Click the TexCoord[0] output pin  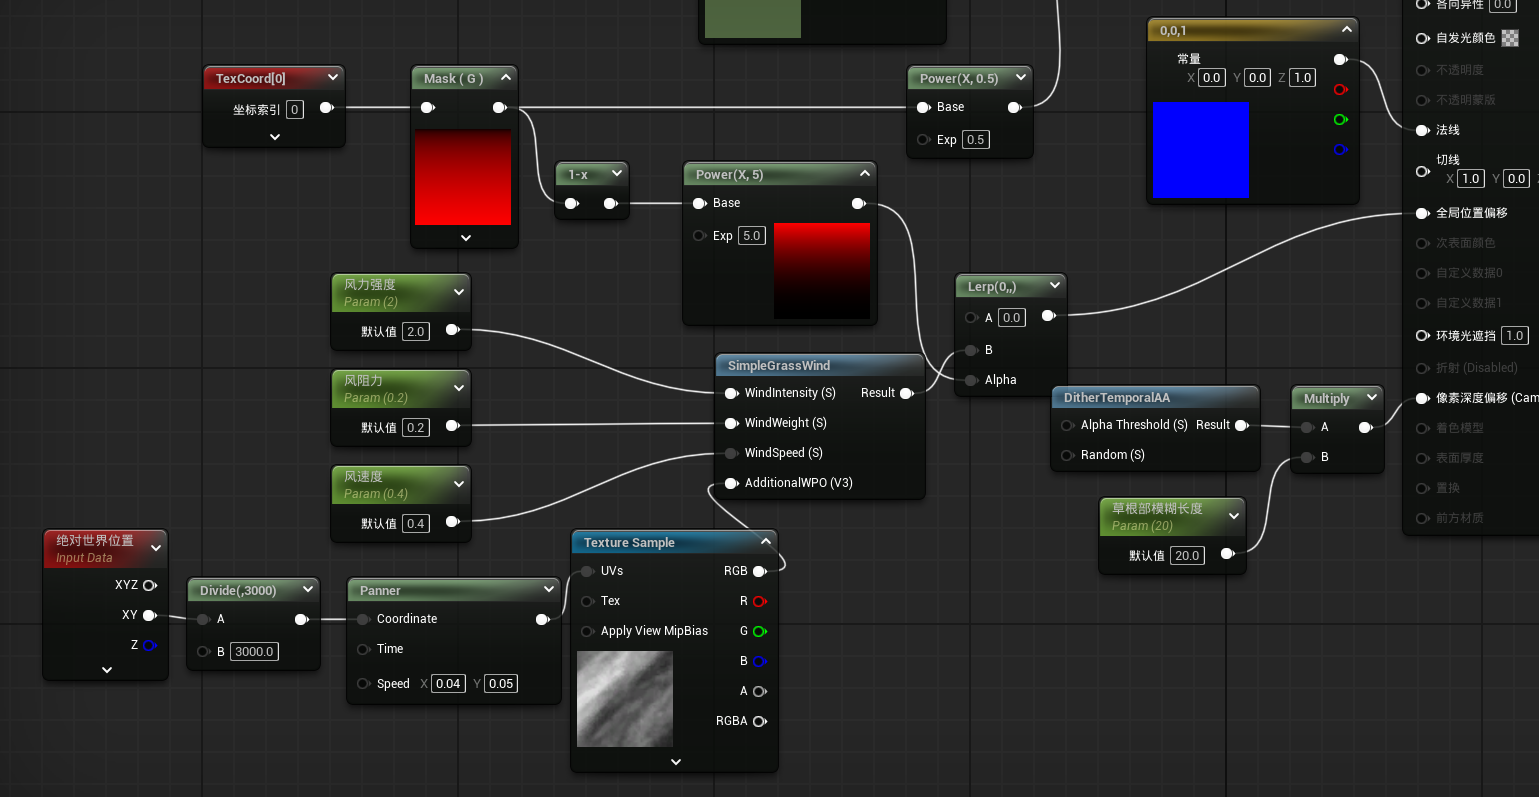pyautogui.click(x=326, y=108)
